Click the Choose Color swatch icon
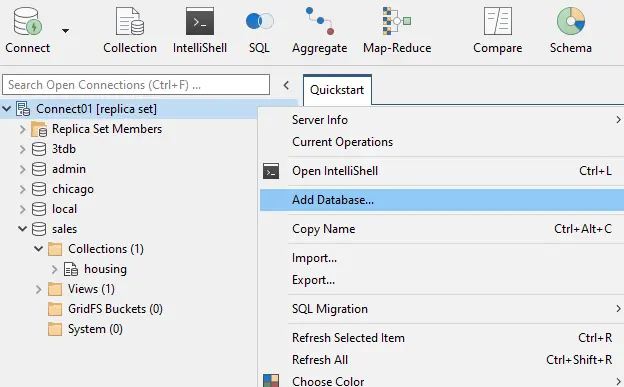Image resolution: width=624 pixels, height=387 pixels. [271, 381]
